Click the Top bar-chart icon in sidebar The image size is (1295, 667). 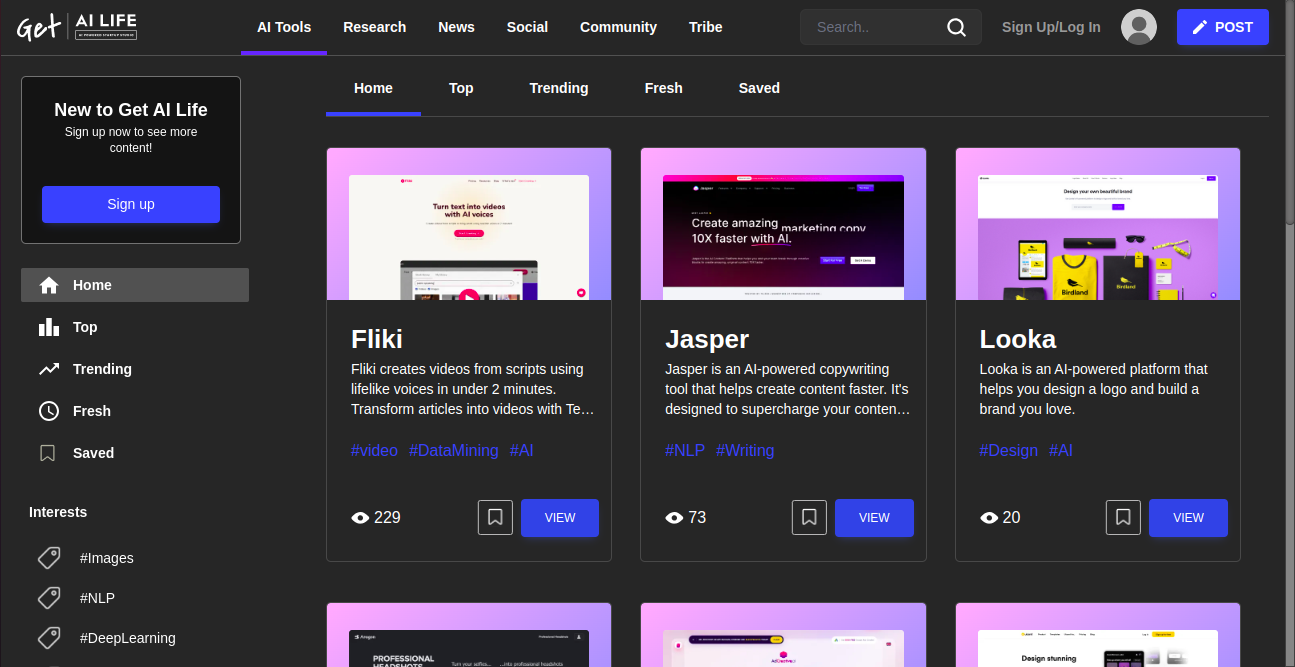click(49, 327)
